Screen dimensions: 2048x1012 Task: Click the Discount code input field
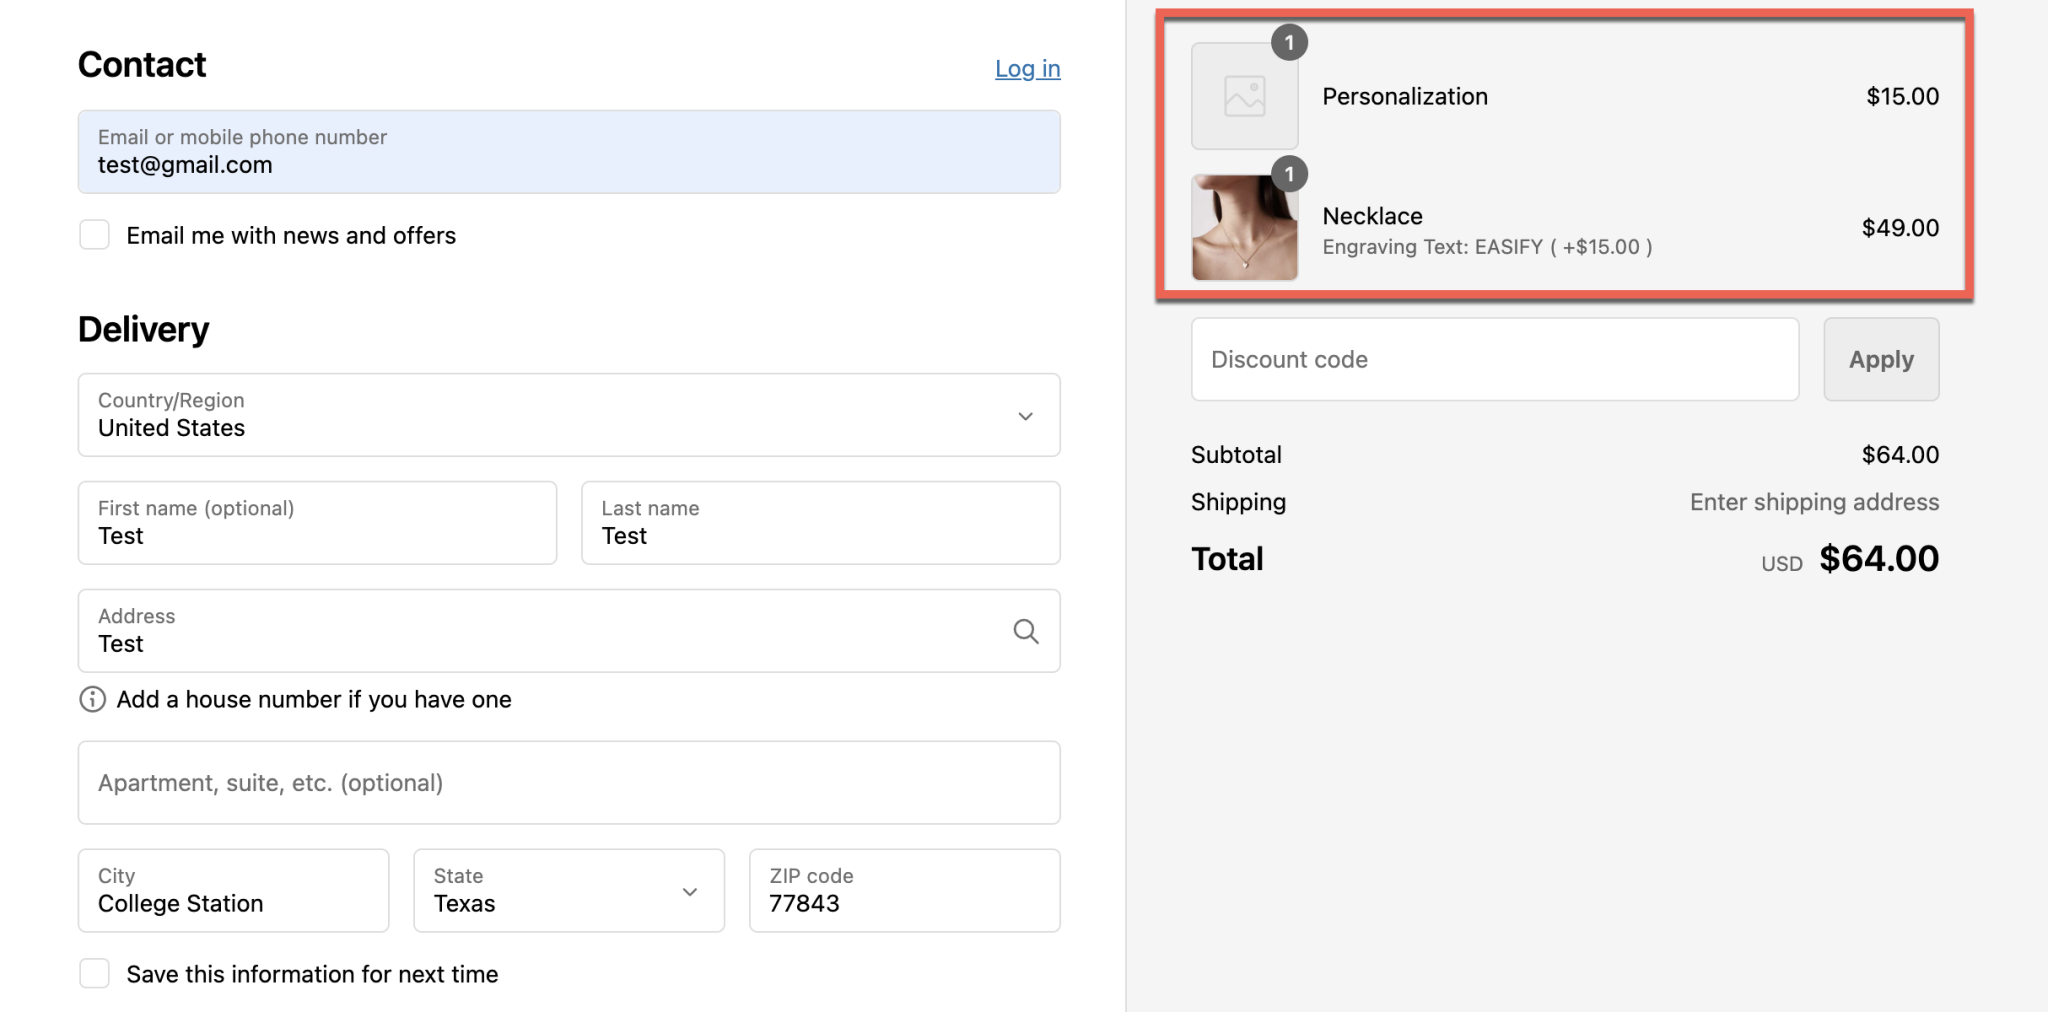[x=1494, y=359]
